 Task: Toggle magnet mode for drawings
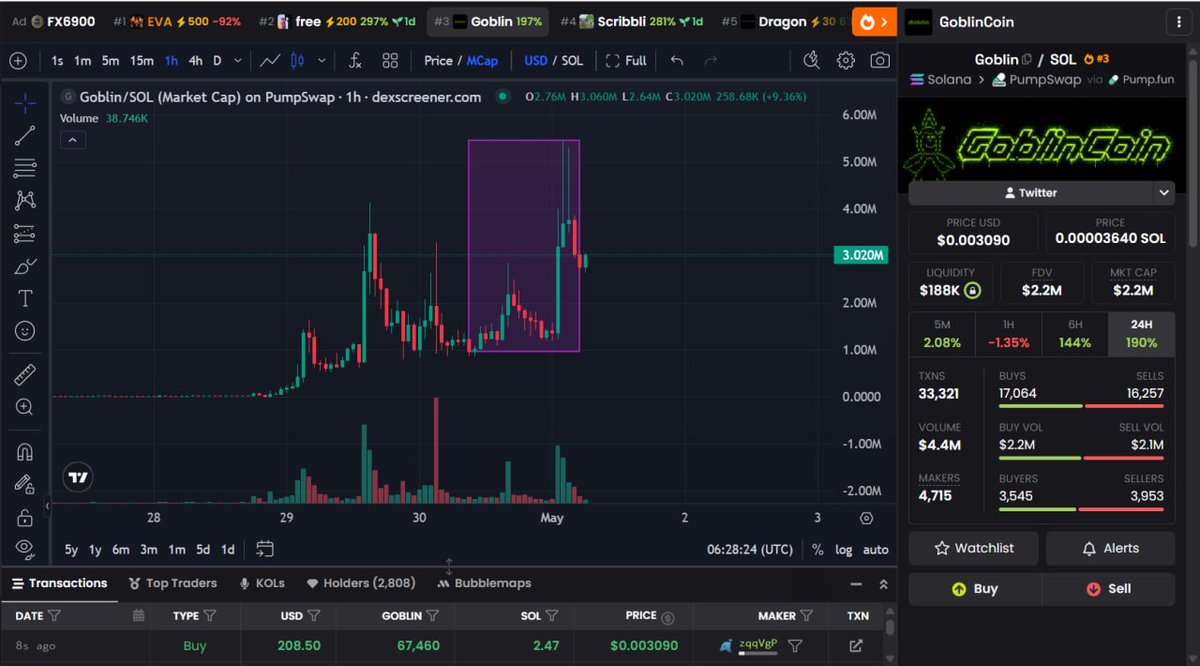(25, 452)
